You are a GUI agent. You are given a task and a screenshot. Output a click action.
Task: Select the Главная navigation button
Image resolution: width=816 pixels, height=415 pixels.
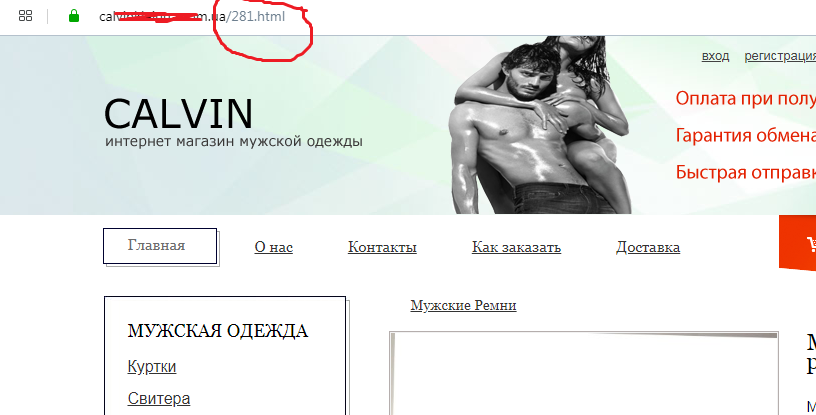[160, 246]
